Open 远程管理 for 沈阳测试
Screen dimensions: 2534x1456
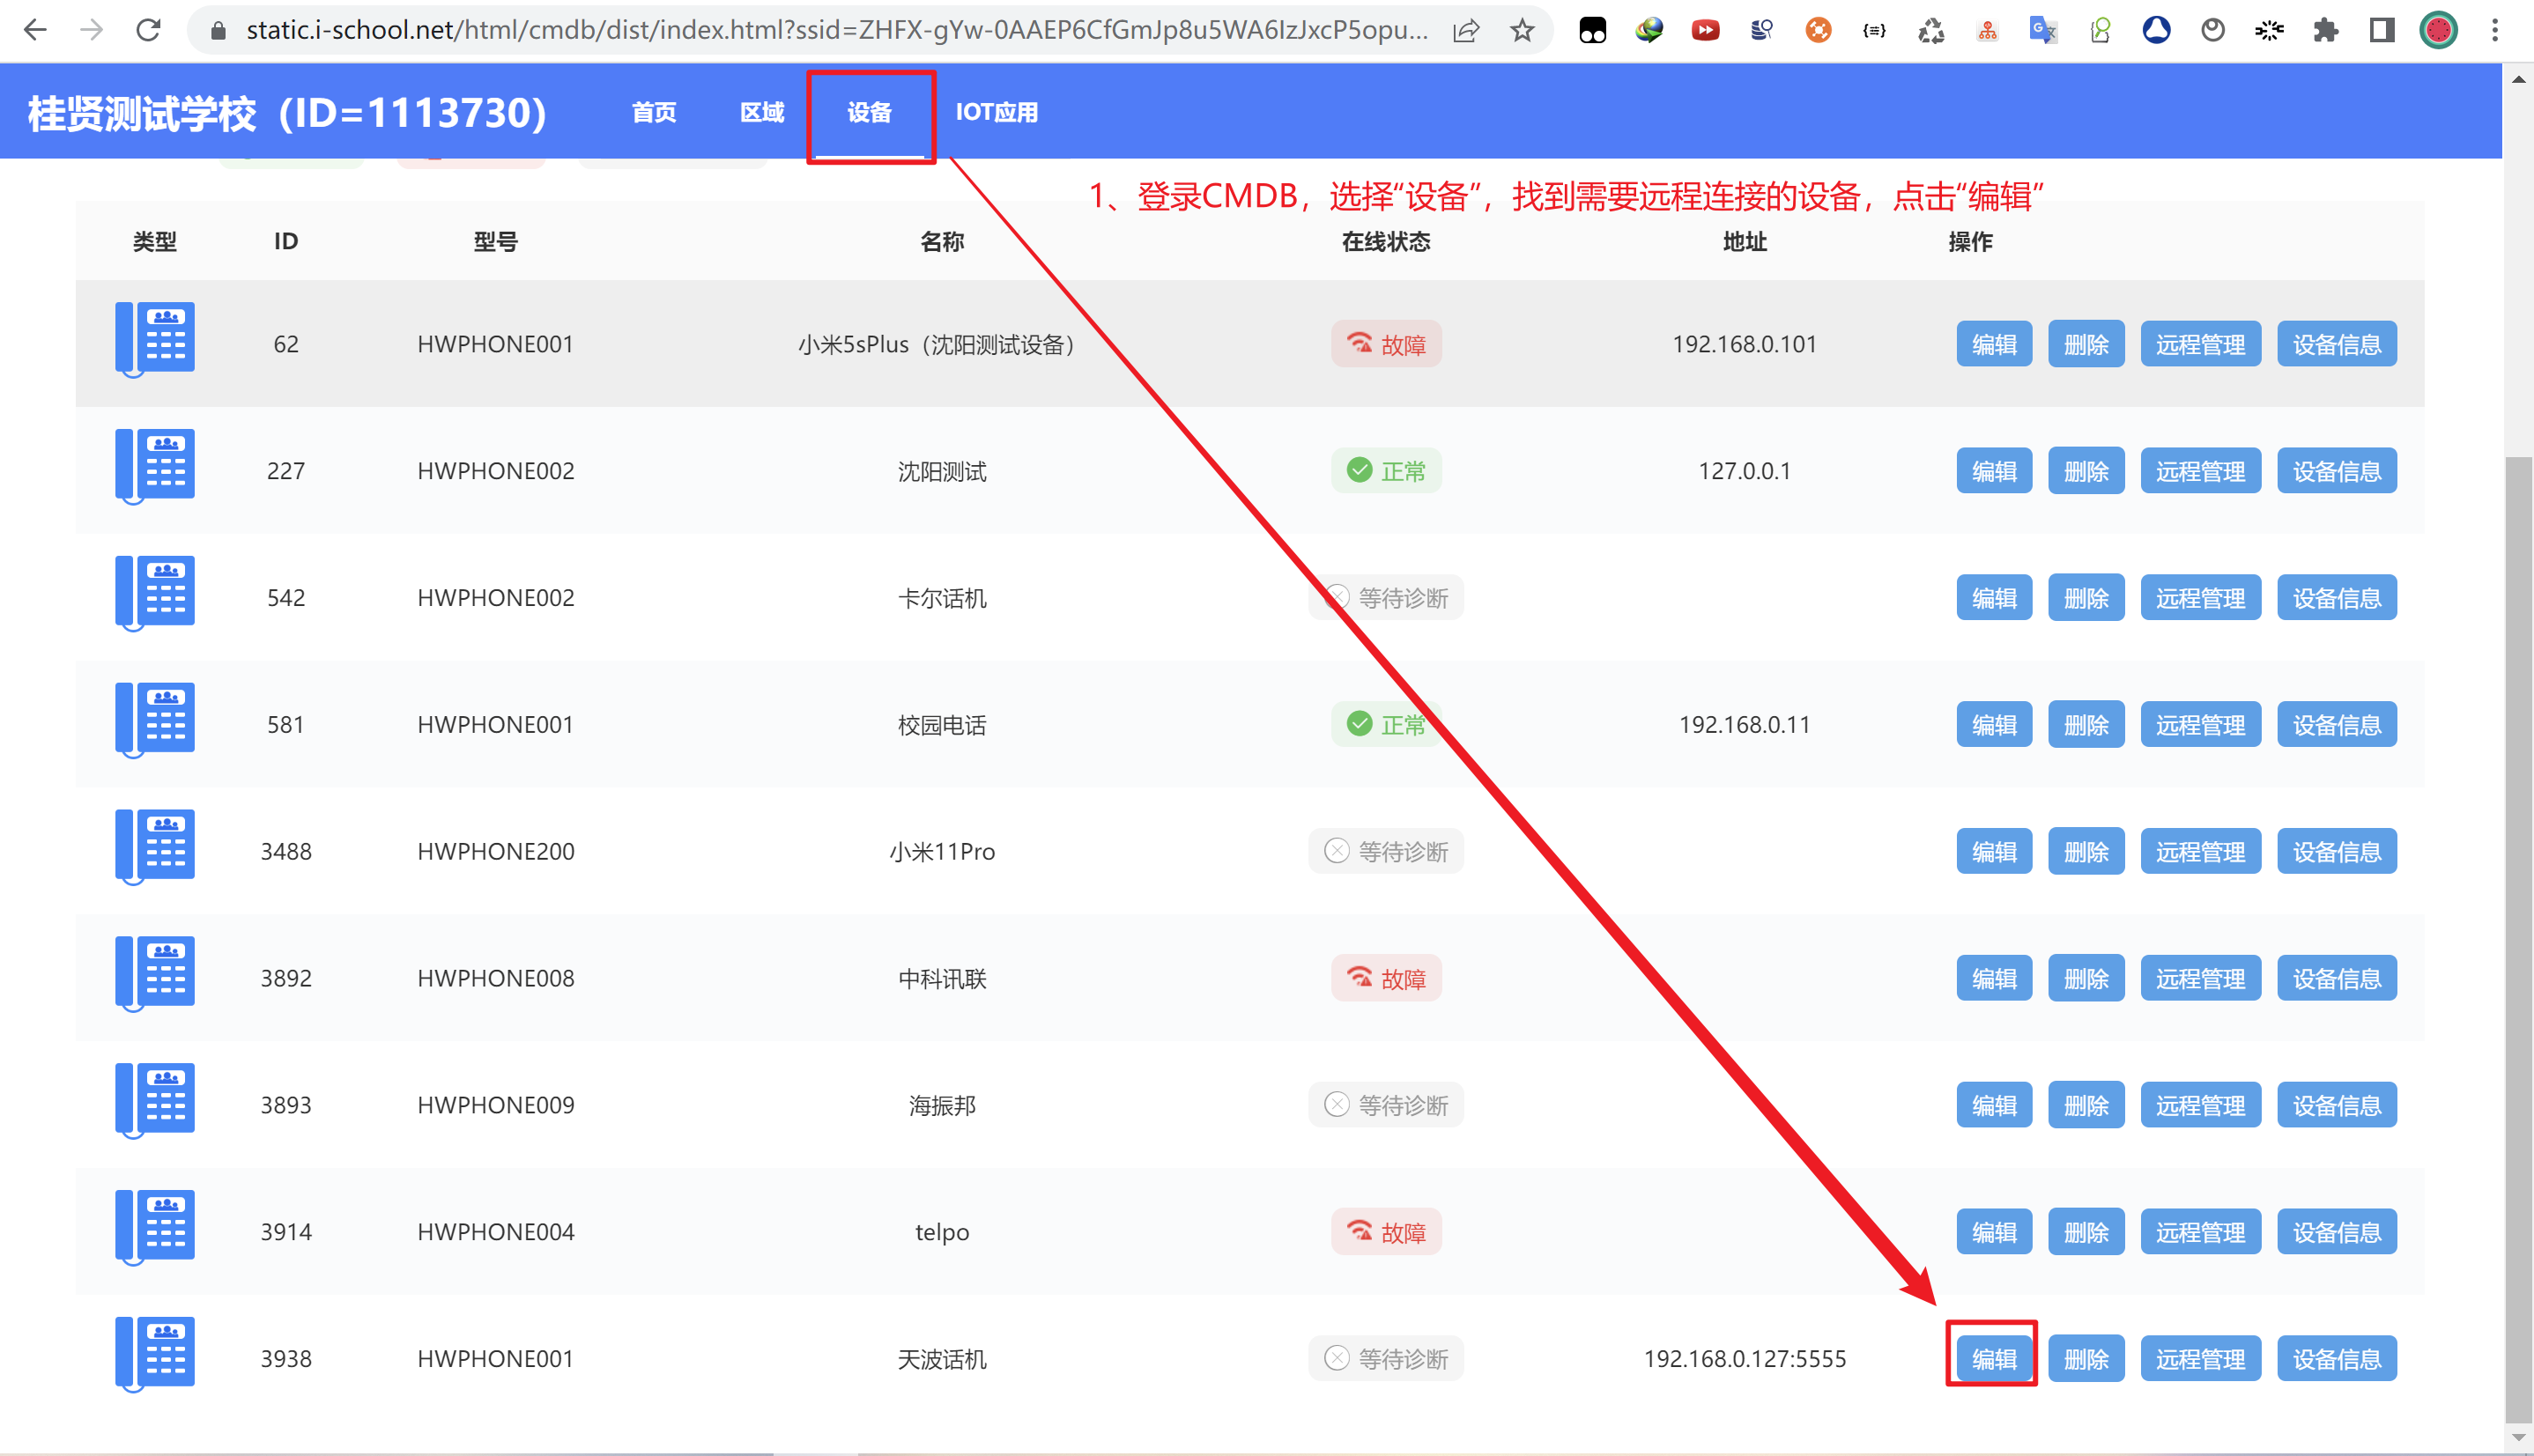pos(2200,471)
